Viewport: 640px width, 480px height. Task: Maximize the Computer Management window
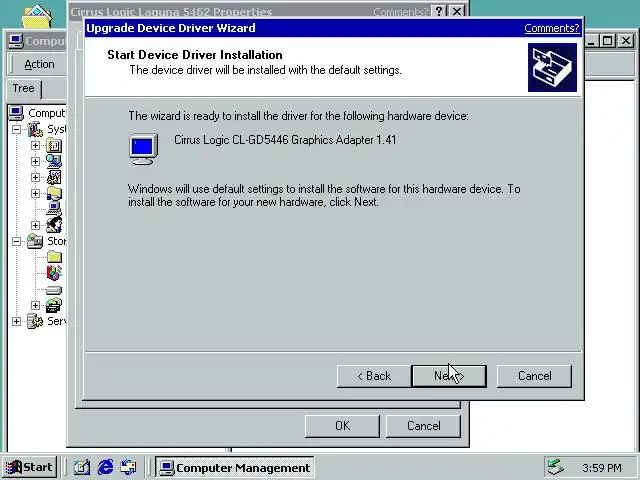pos(608,41)
